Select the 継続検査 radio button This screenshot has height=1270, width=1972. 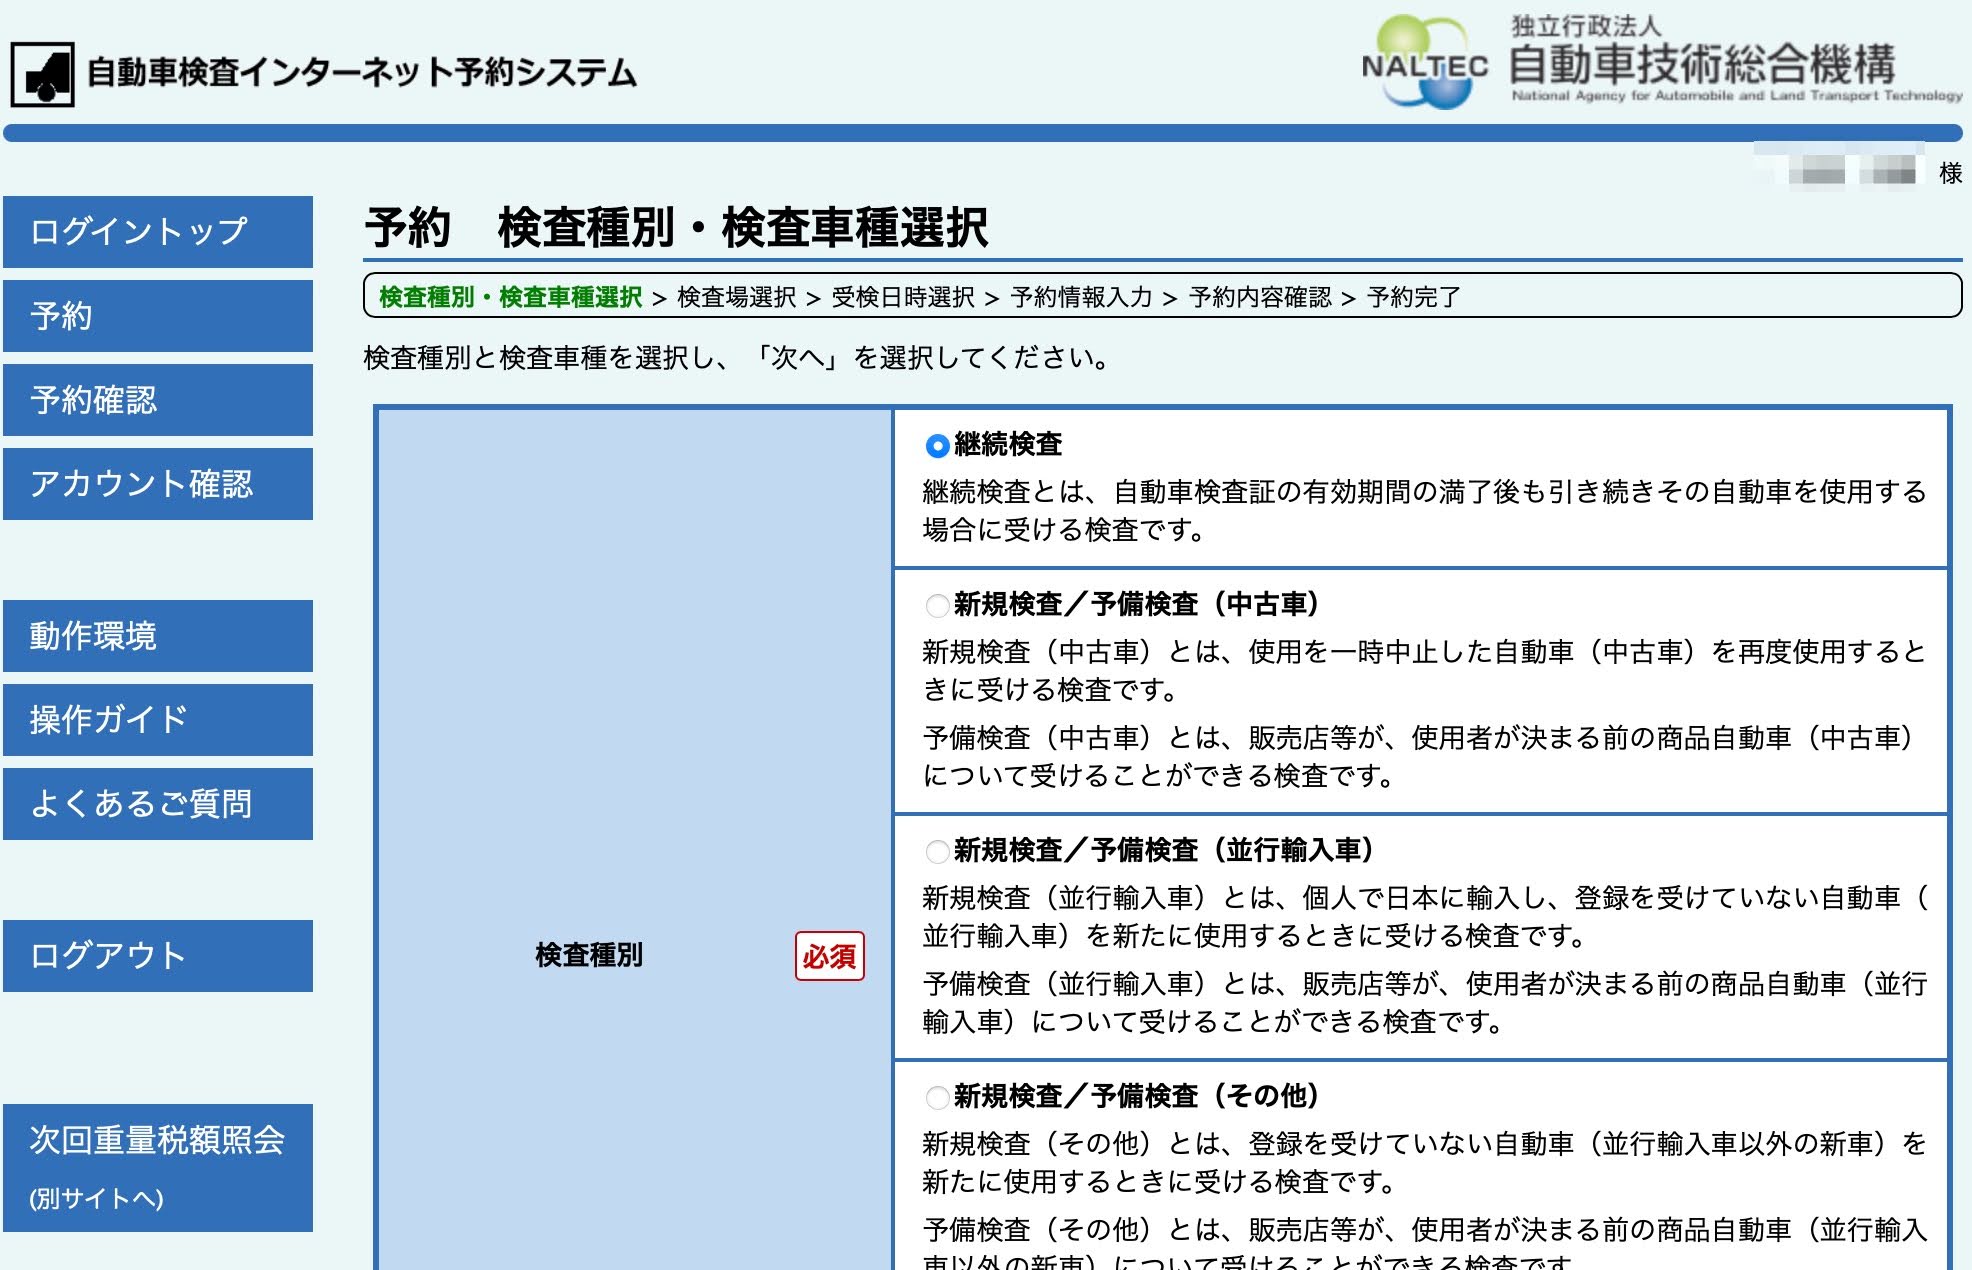pyautogui.click(x=937, y=445)
